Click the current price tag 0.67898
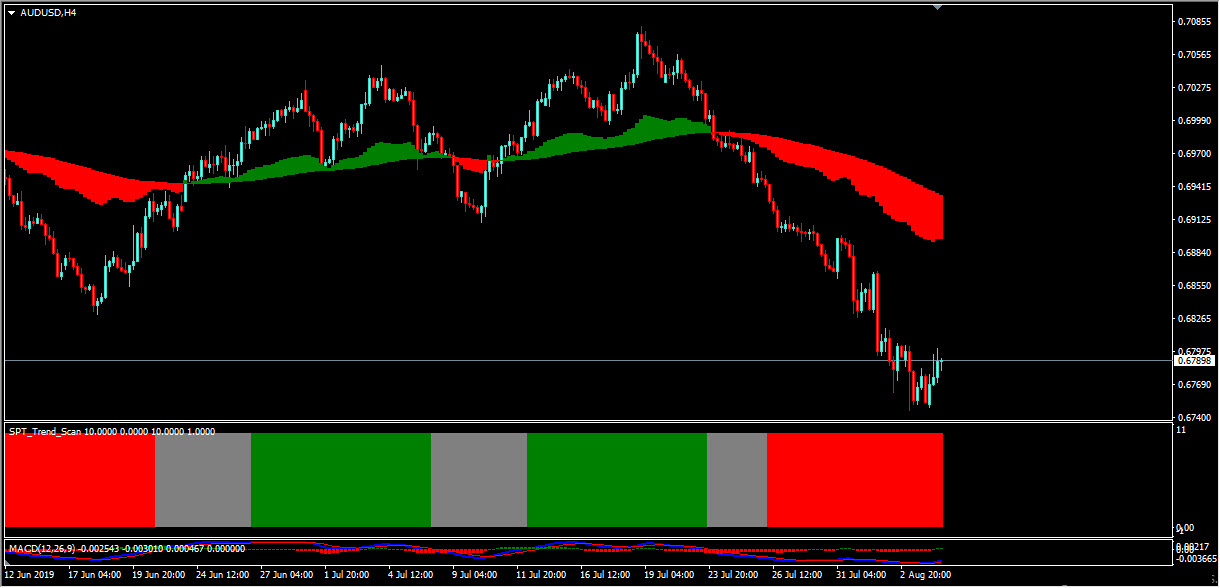Viewport: 1220px width, 588px height. pyautogui.click(x=1194, y=360)
